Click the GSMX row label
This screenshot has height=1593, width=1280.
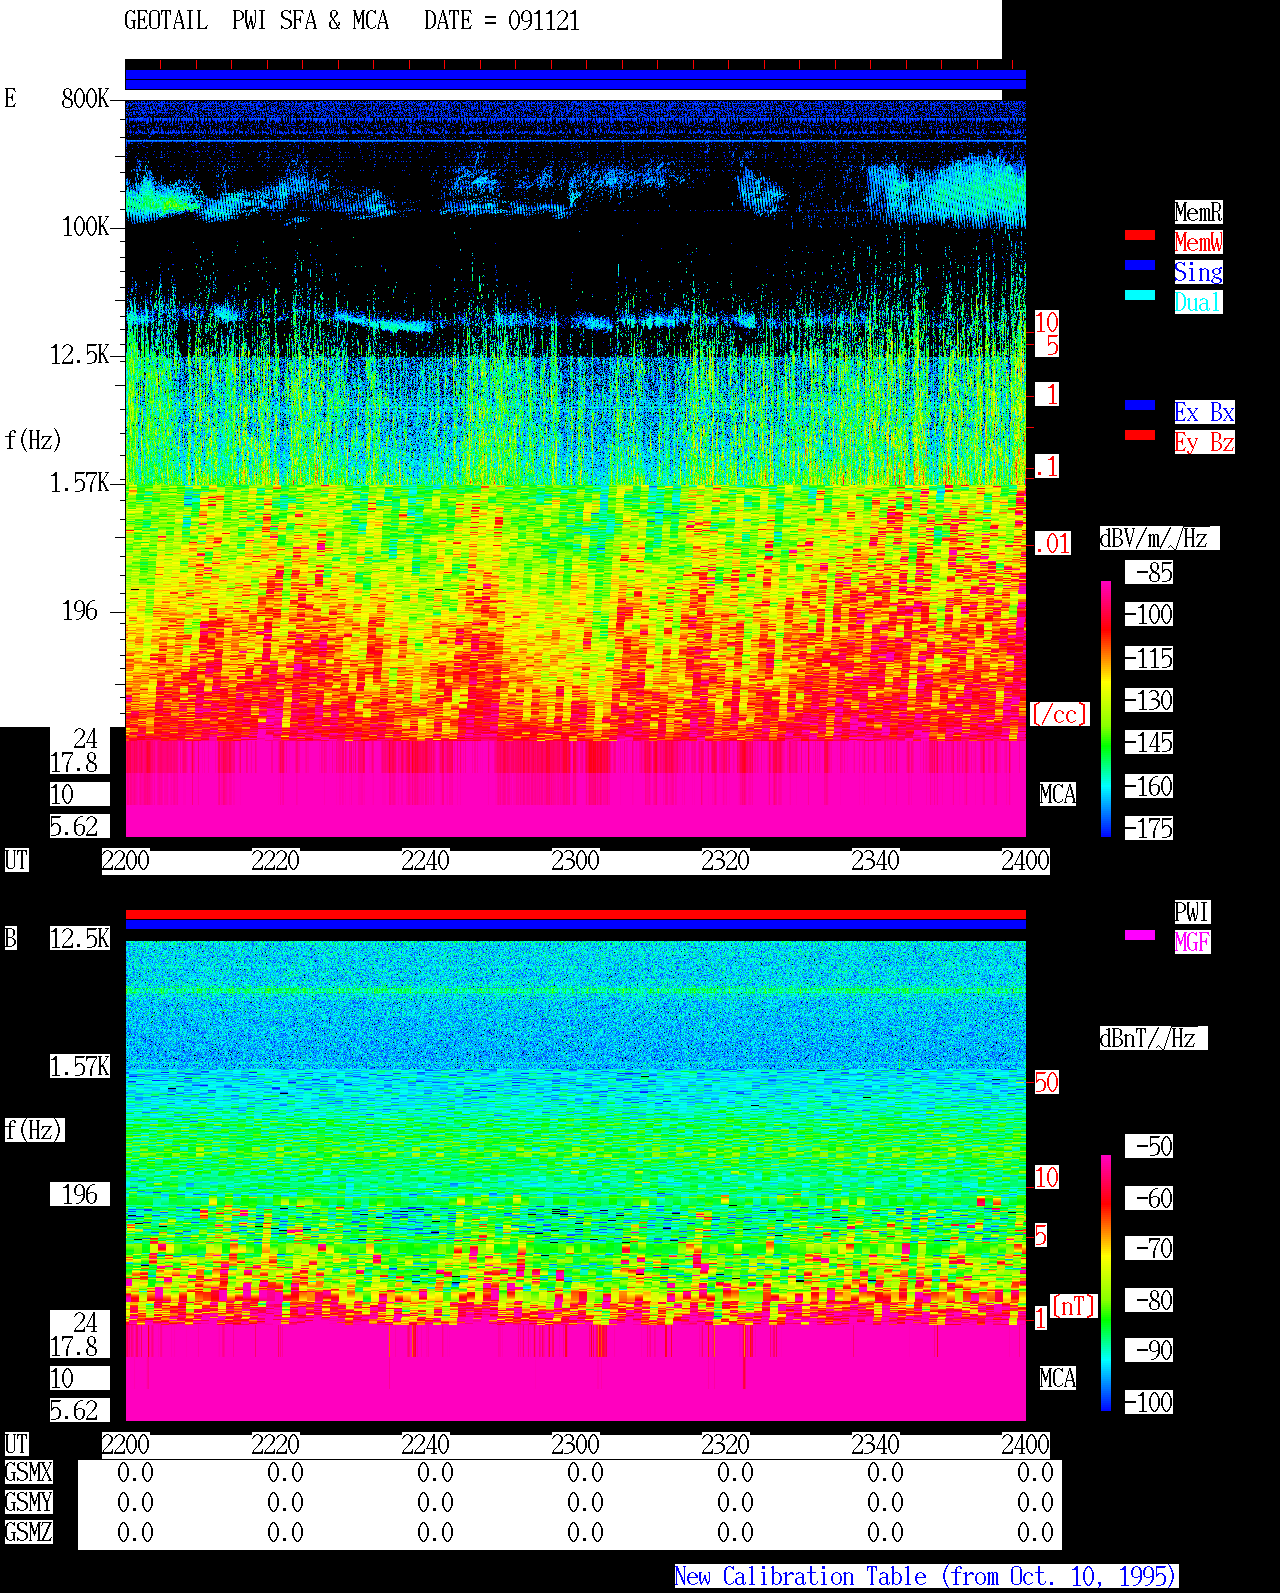[28, 1473]
